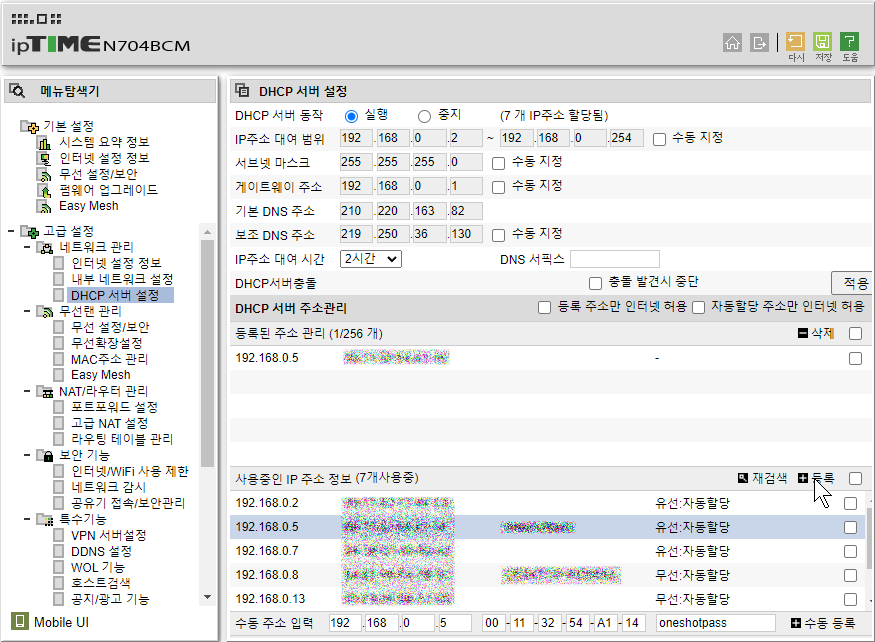Open VPN 서버설정 menu item

click(x=108, y=535)
